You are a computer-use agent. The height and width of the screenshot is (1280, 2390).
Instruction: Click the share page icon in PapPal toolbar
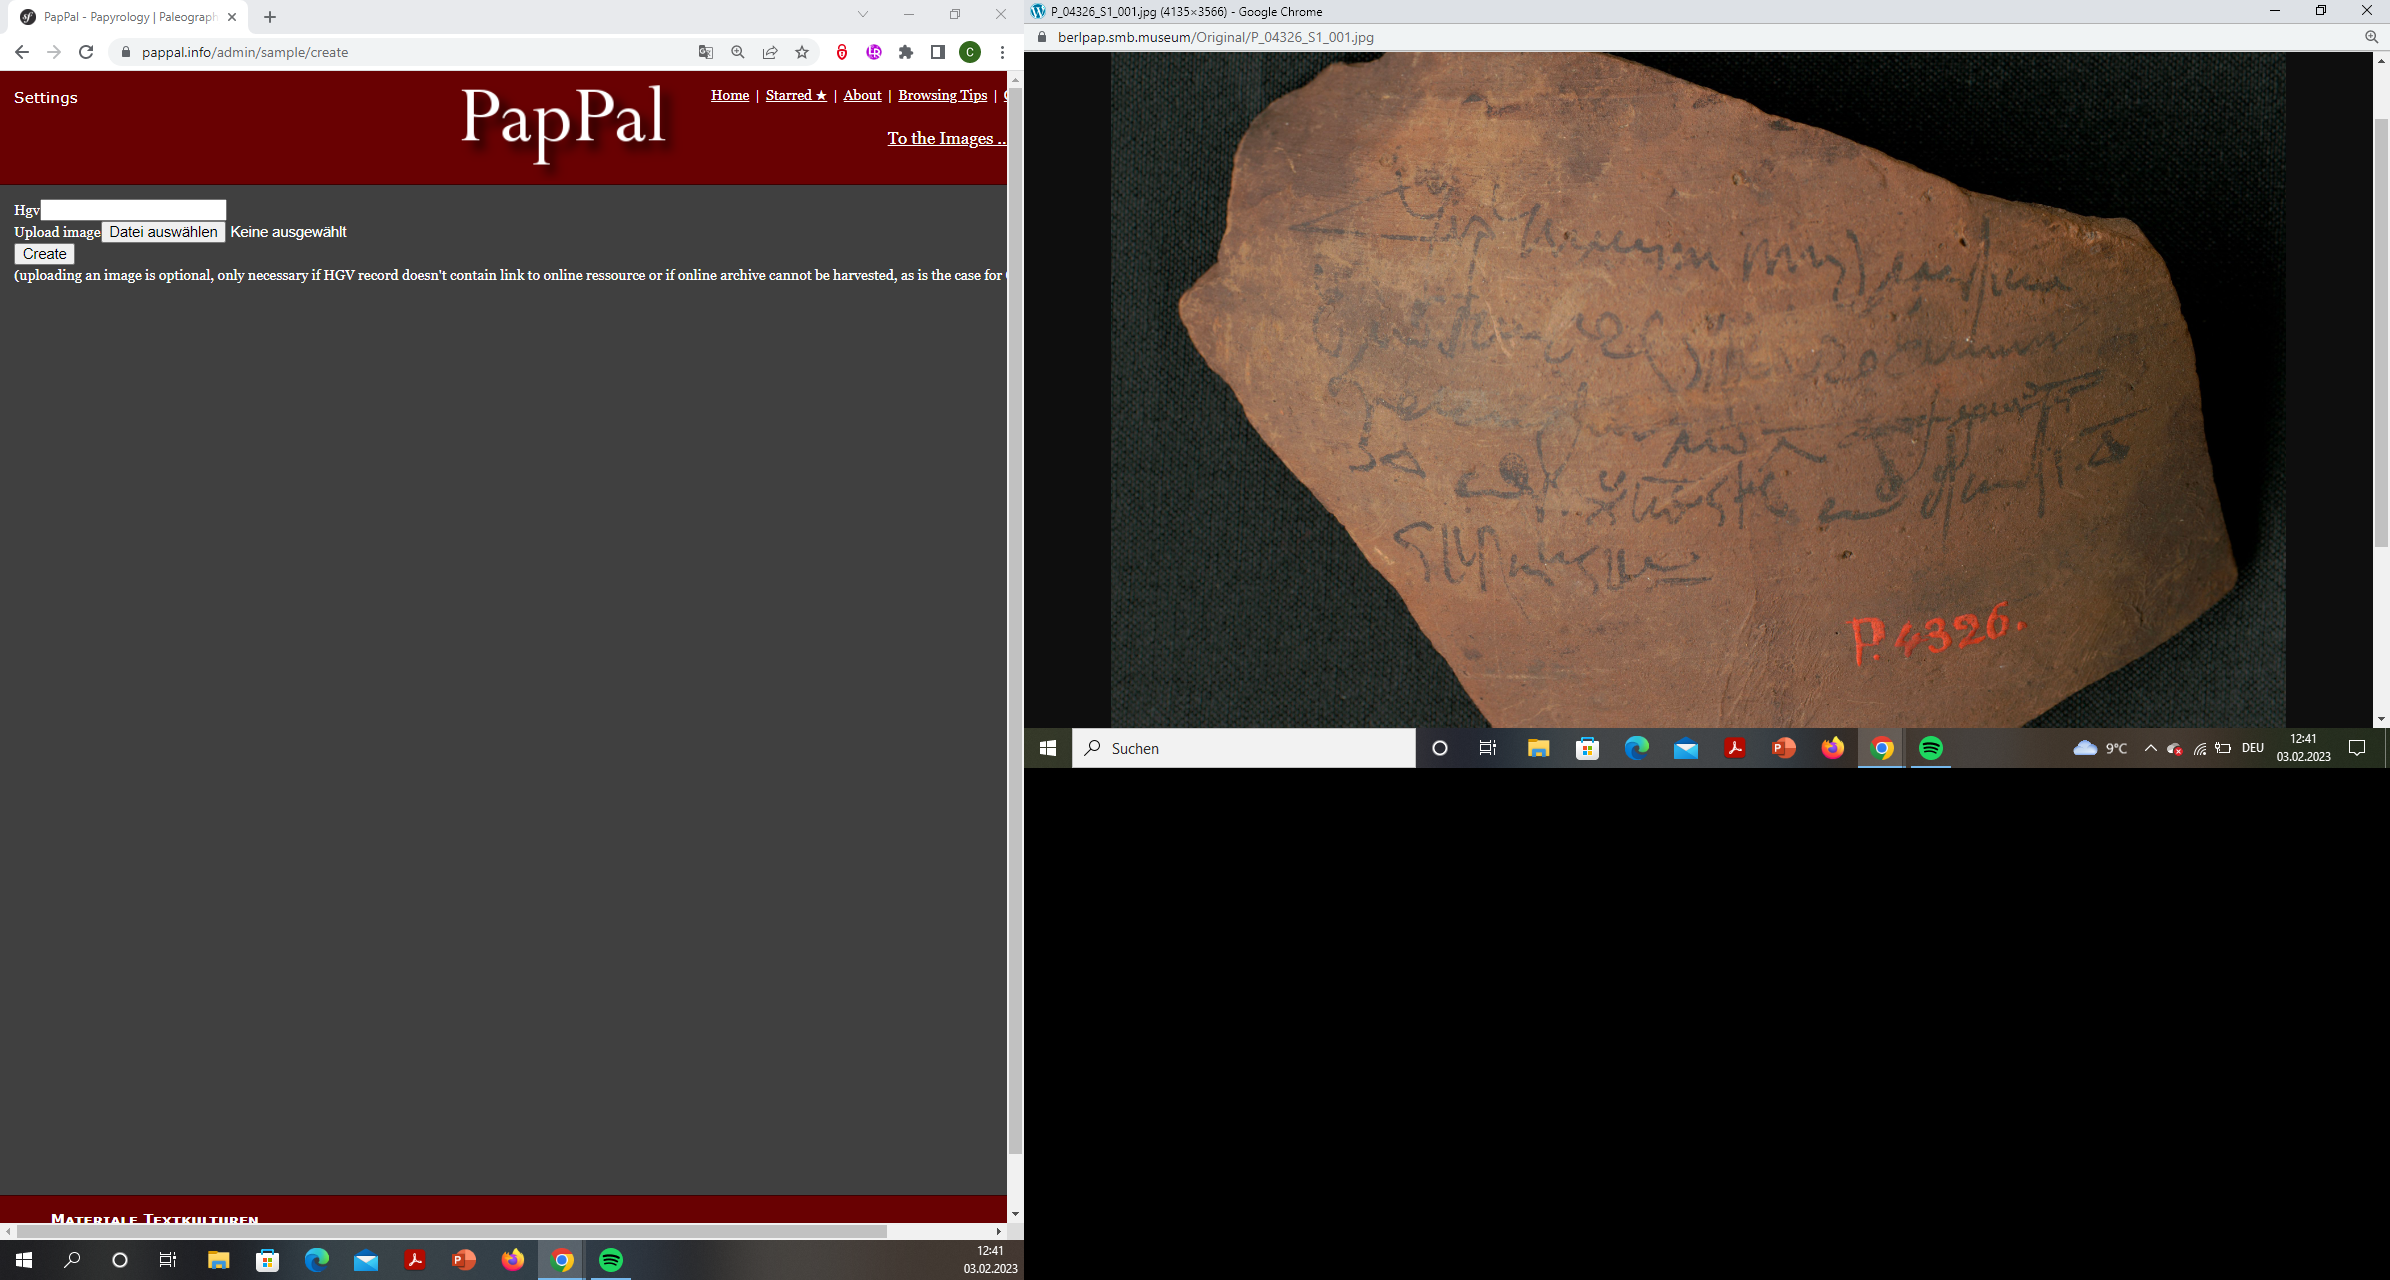coord(770,52)
